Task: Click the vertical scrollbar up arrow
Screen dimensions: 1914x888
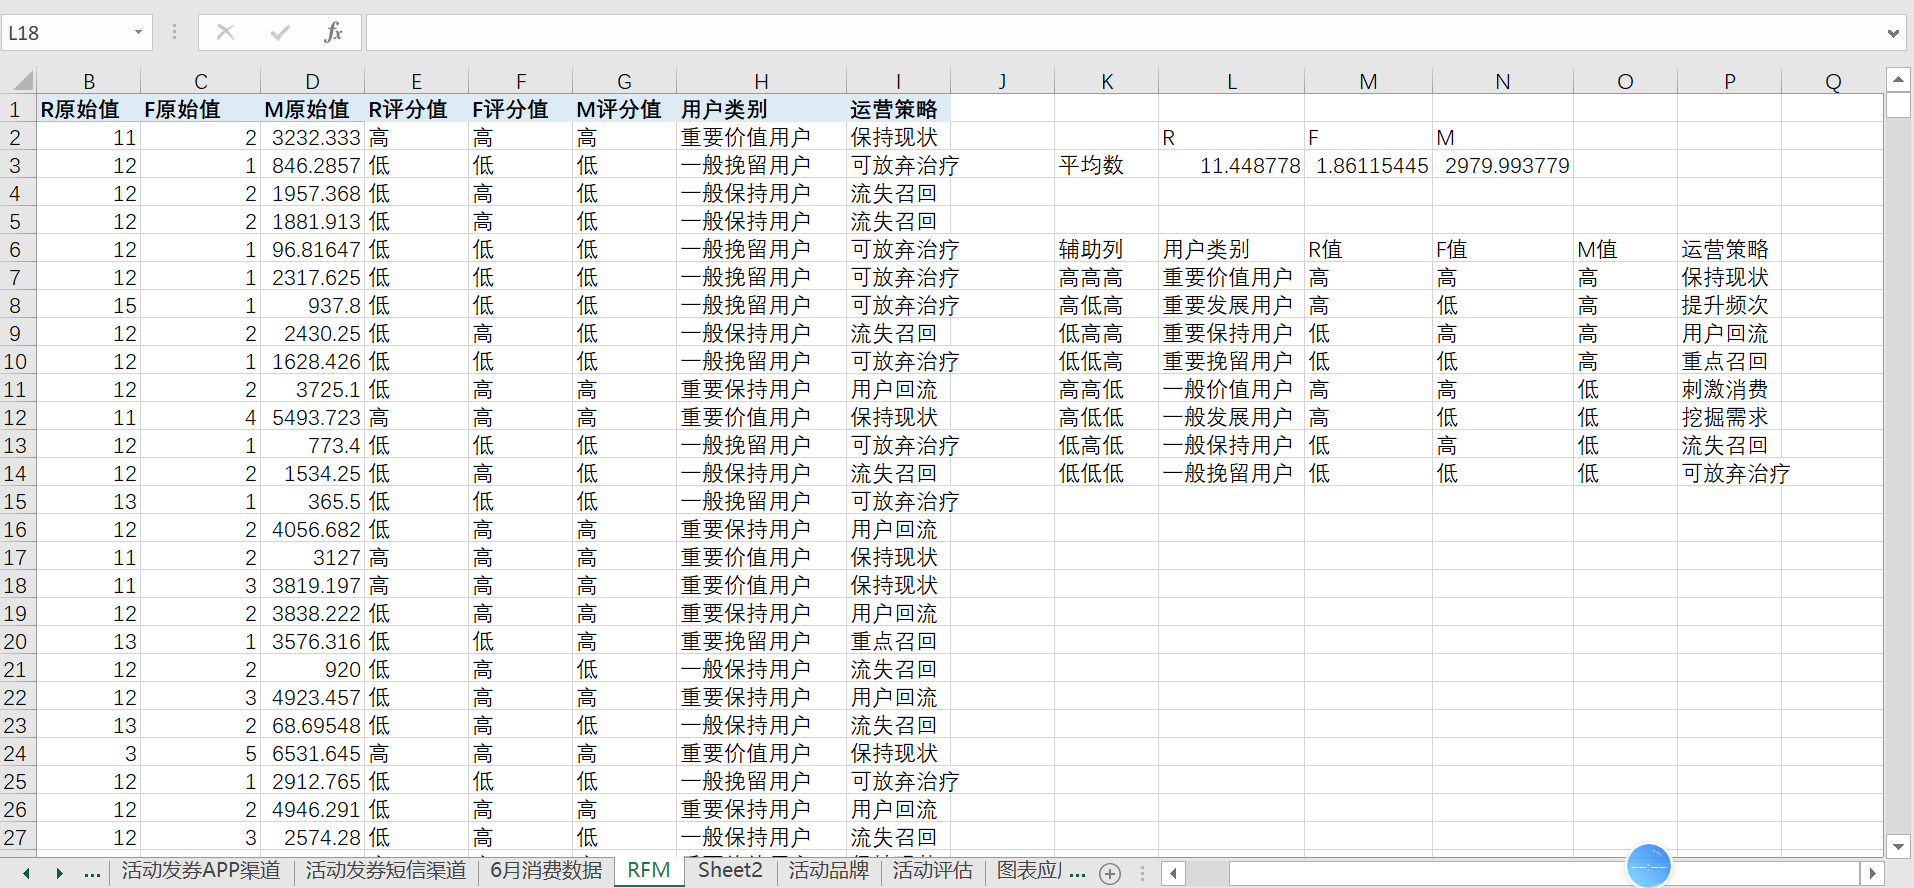Action: coord(1898,80)
